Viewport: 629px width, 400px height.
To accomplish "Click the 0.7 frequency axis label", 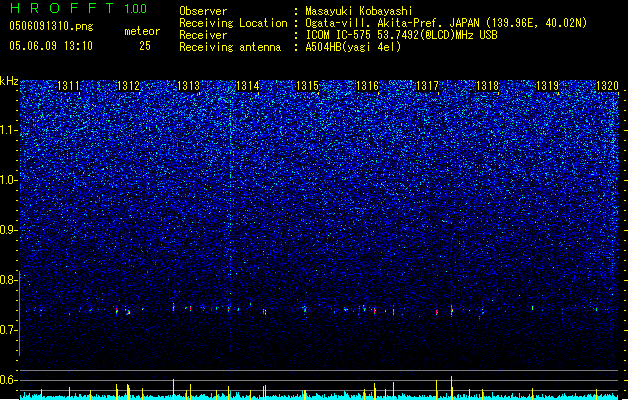I will coord(9,330).
